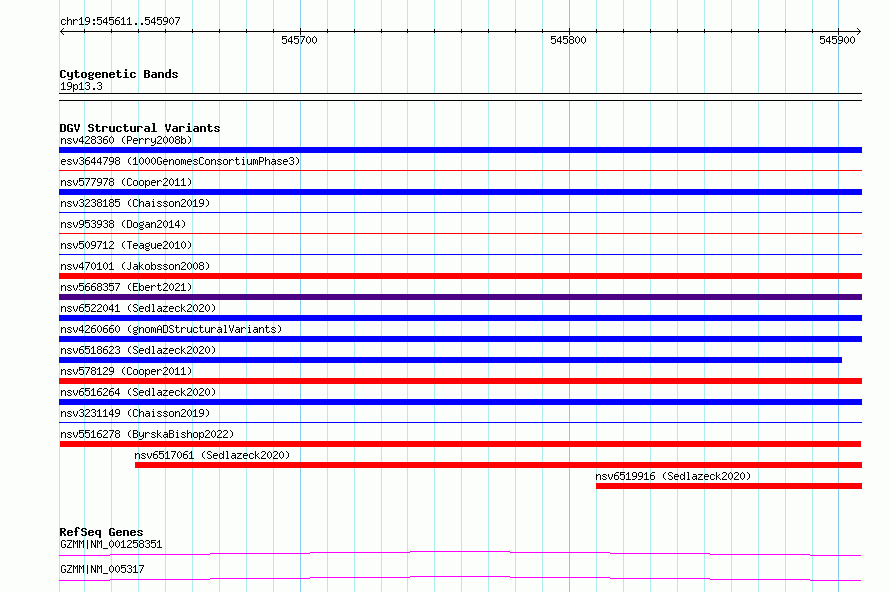Screen dimensions: 890x592
Task: Click the shorter blue bar for nsv6518623
Action: pos(451,360)
